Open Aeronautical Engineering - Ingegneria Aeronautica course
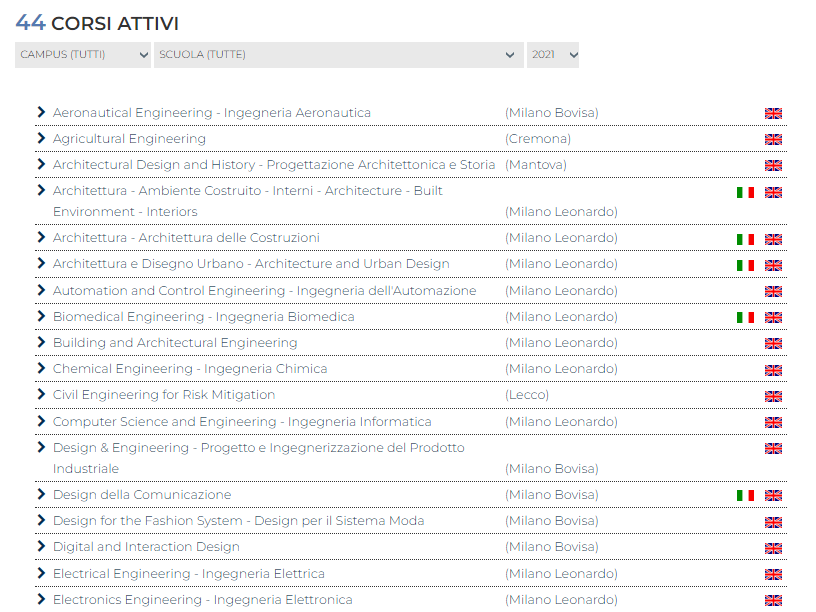The image size is (816, 612). click(x=212, y=113)
